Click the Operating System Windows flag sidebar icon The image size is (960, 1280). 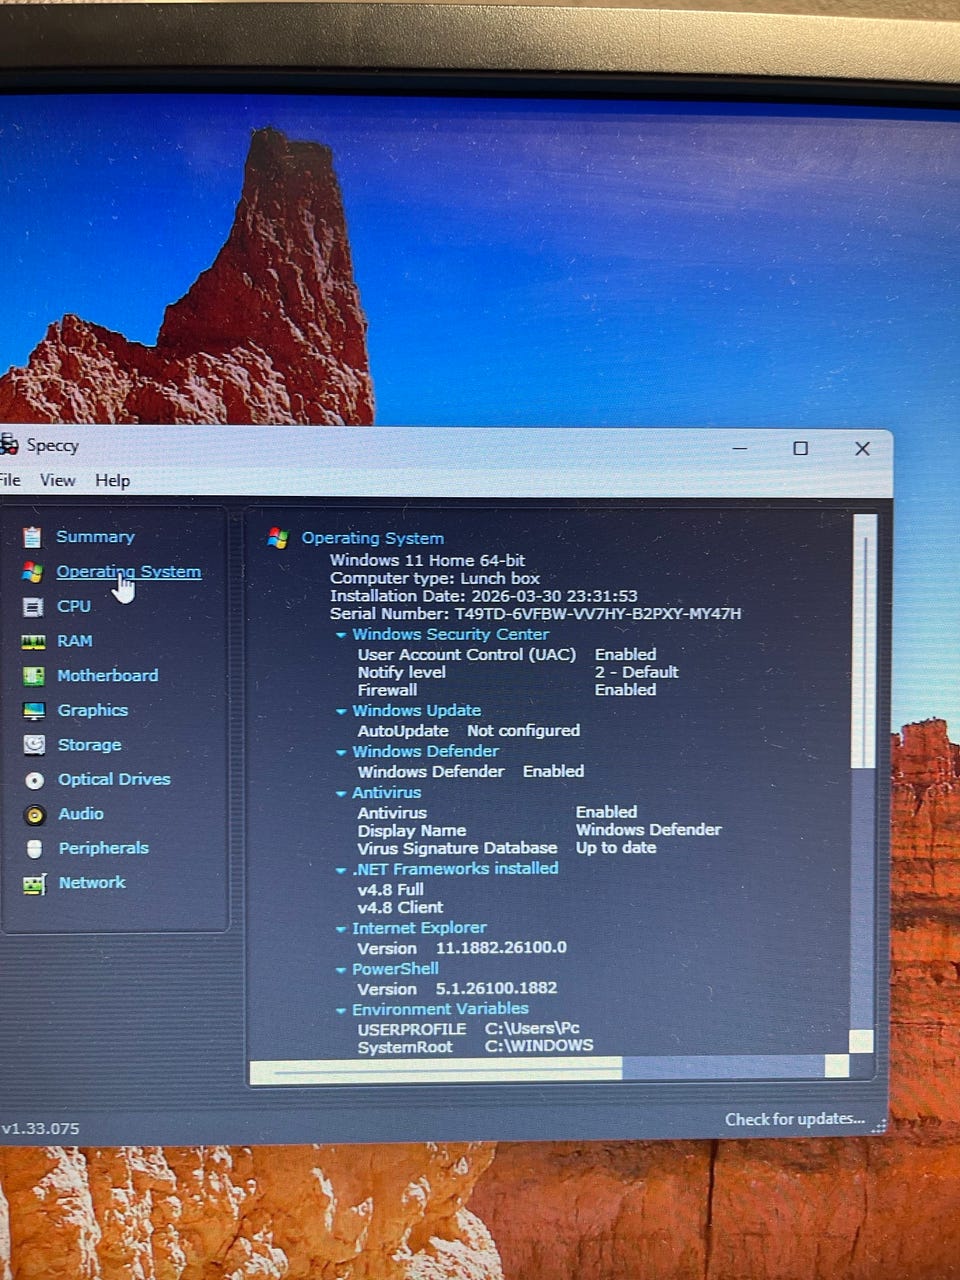coord(33,572)
